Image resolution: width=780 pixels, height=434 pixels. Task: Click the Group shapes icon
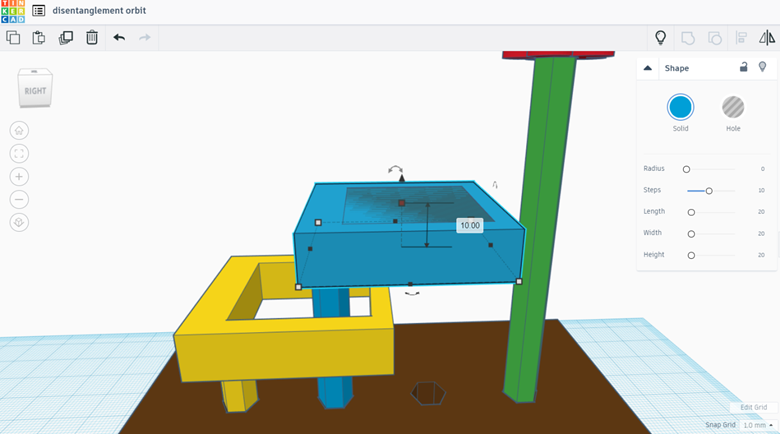pos(688,38)
